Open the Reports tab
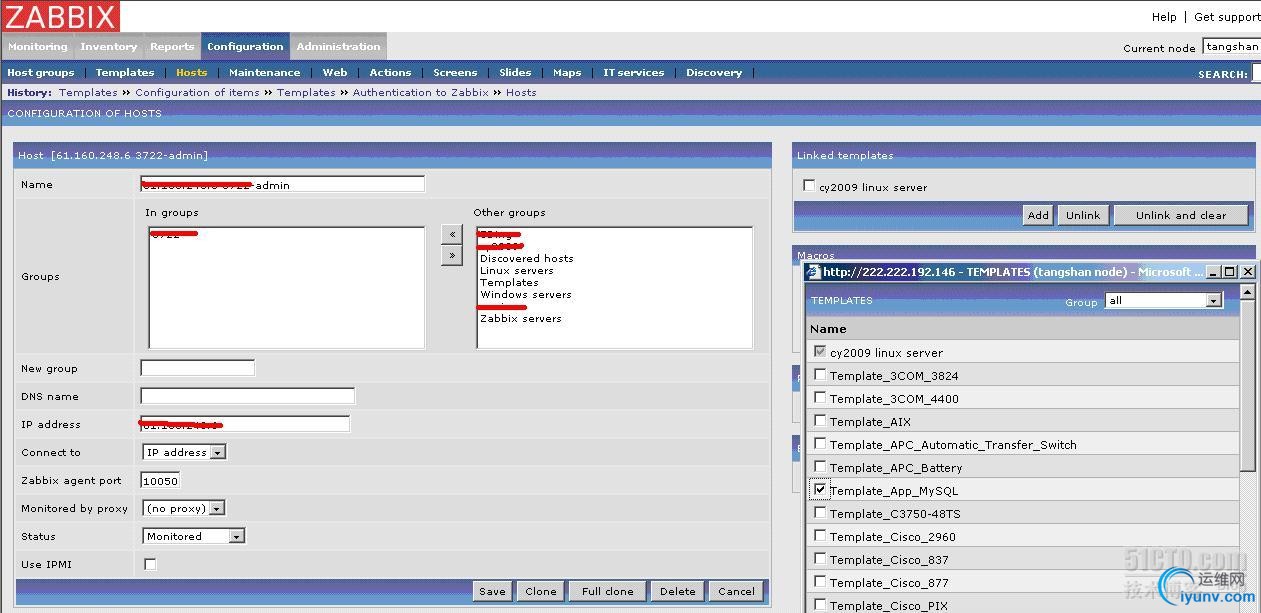Viewport: 1261px width, 613px height. point(172,46)
